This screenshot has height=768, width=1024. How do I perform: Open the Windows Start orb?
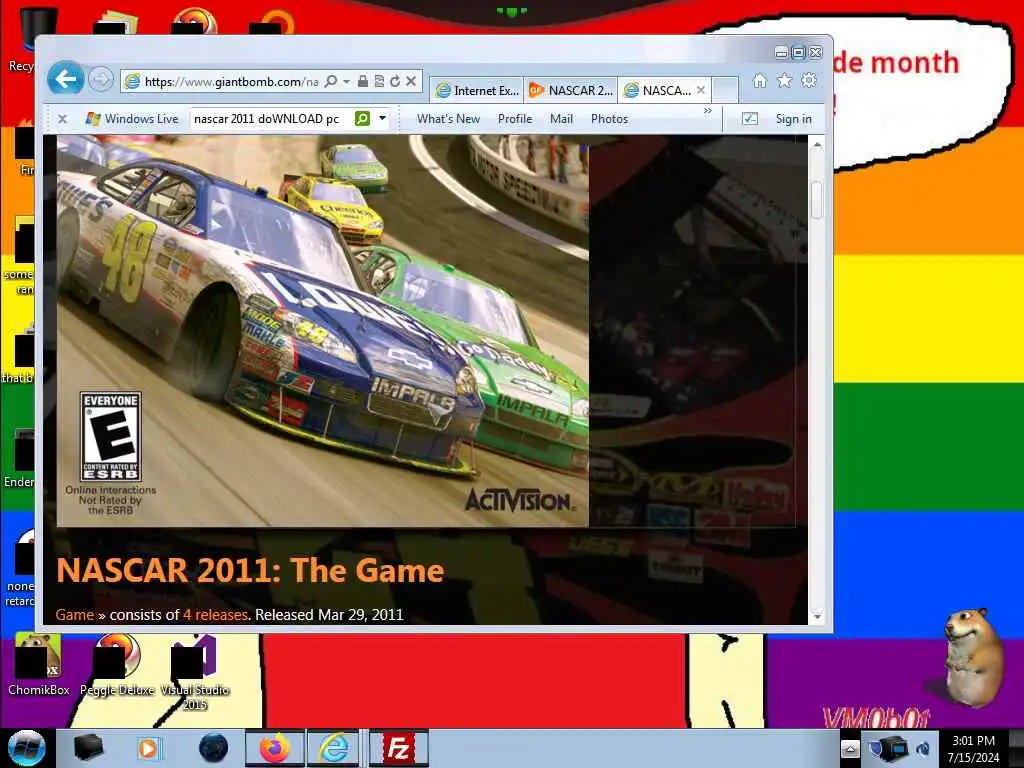tap(26, 748)
